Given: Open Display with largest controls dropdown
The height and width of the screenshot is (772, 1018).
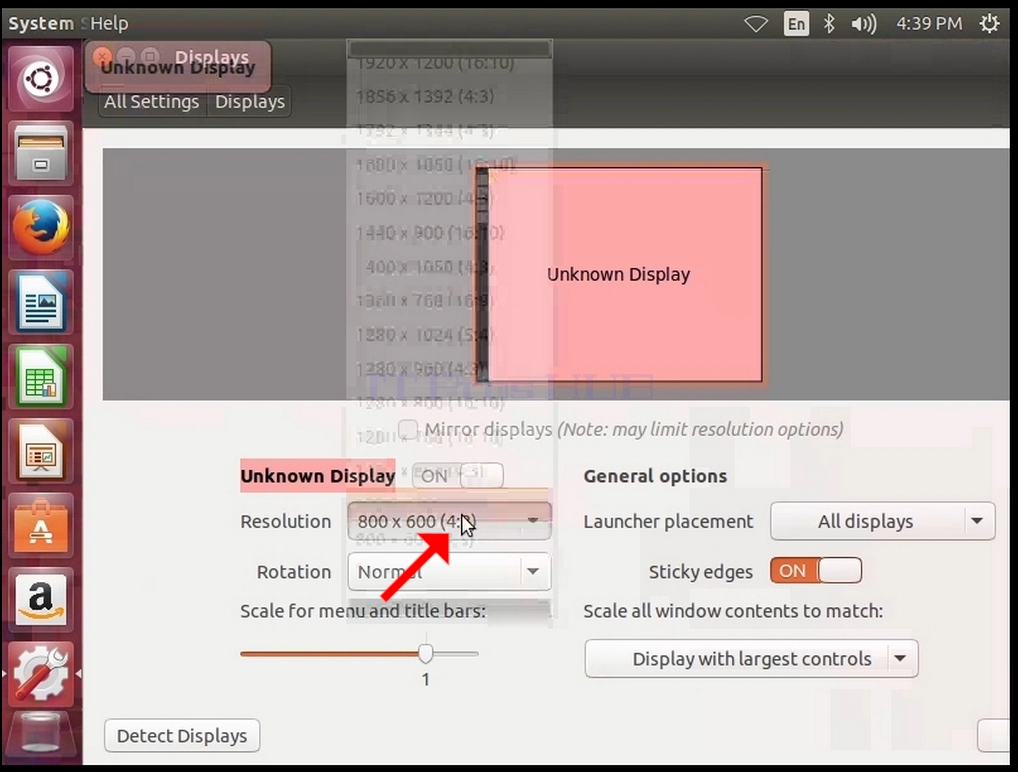Looking at the screenshot, I should (751, 658).
